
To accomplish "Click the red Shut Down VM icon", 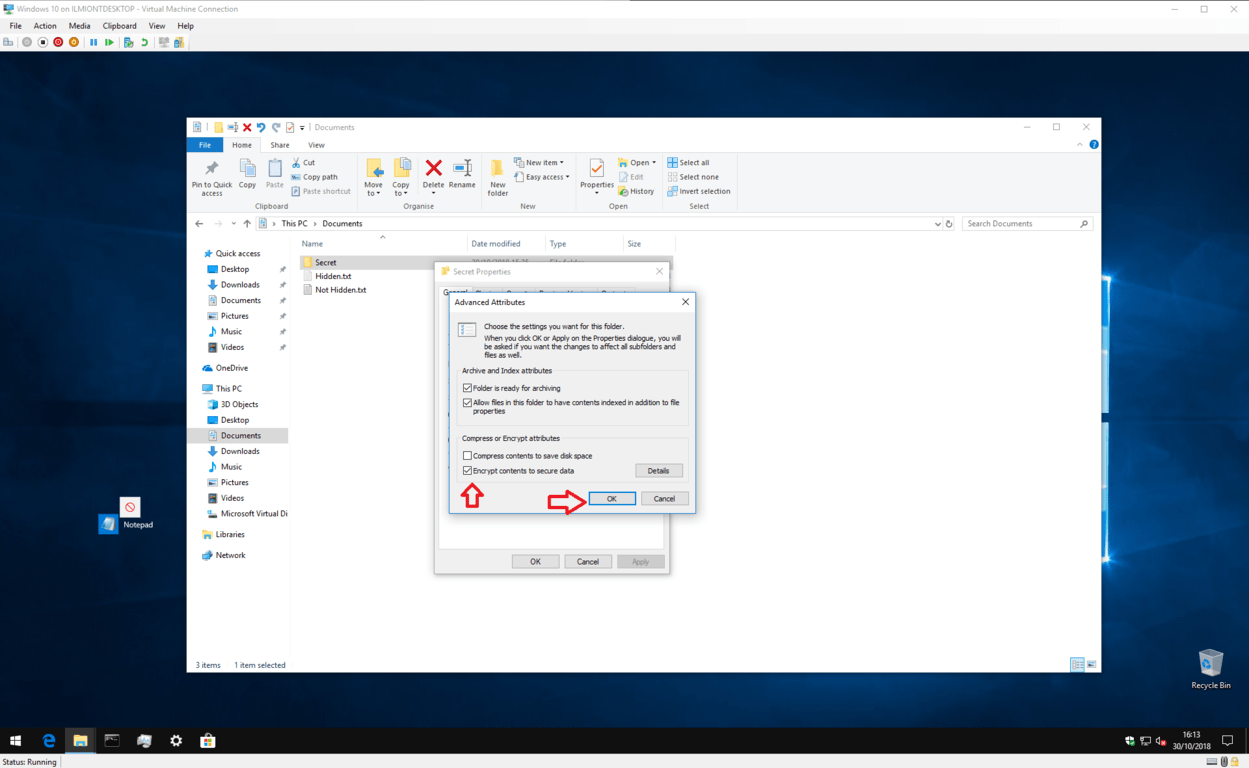I will [x=58, y=43].
